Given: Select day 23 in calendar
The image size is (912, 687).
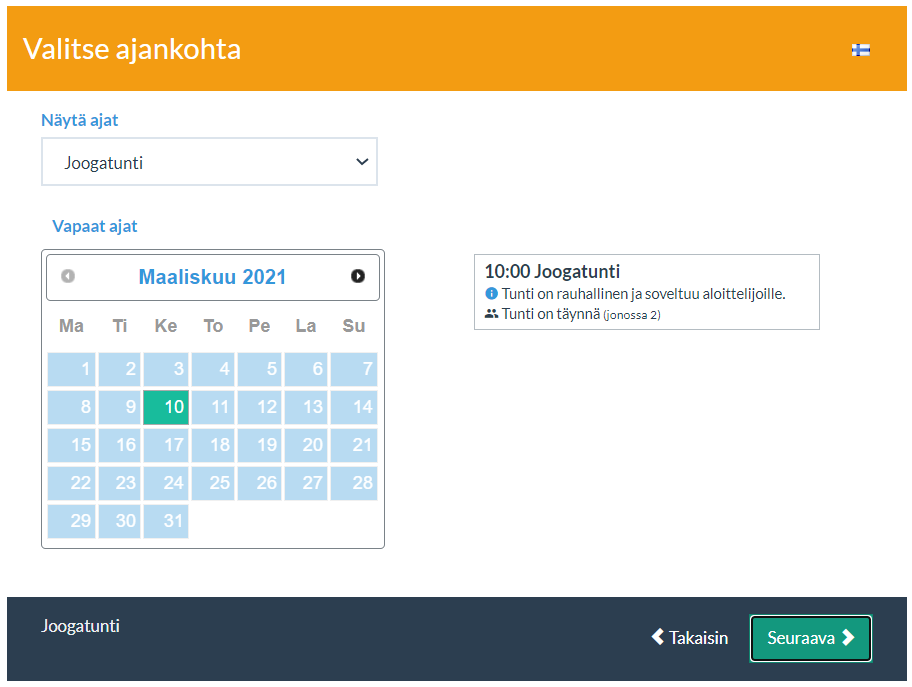Looking at the screenshot, I should (x=120, y=483).
